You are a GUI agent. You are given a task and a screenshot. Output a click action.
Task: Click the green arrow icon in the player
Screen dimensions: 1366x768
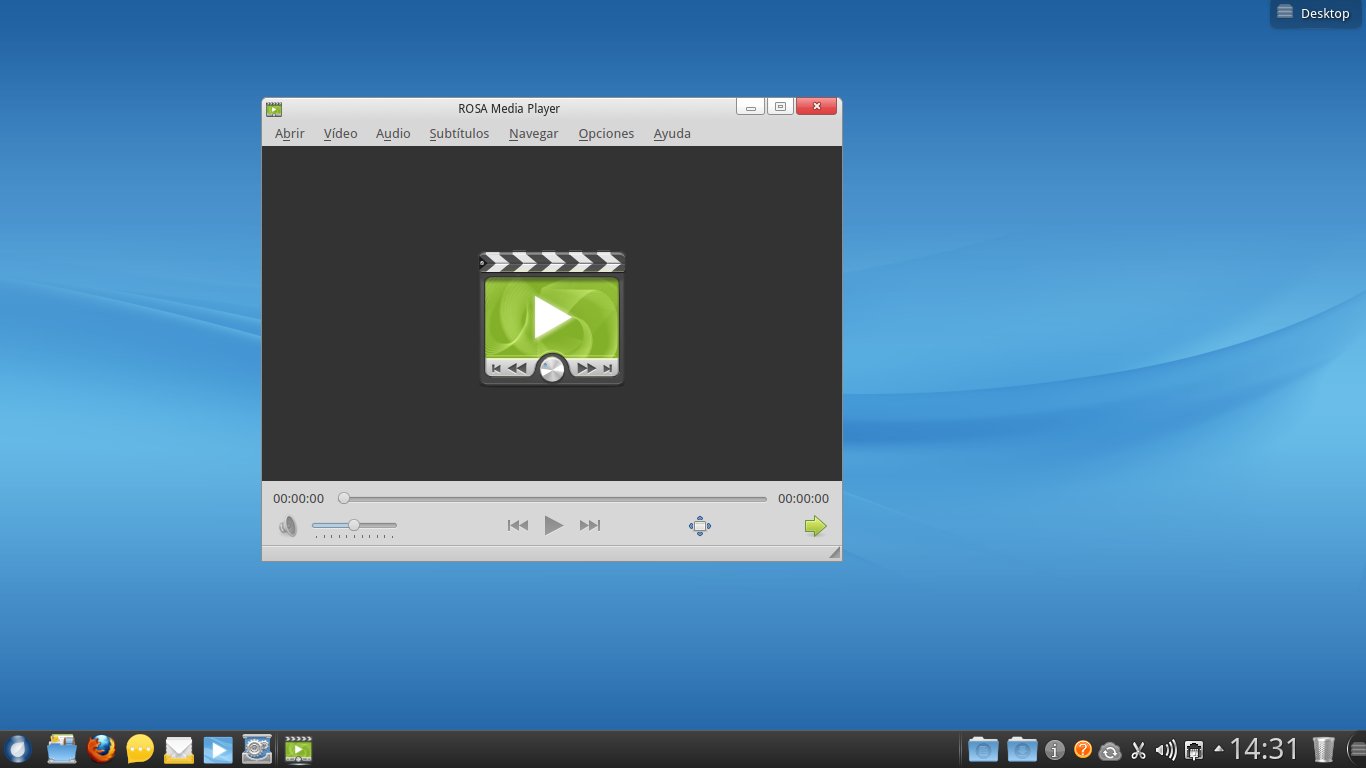816,526
